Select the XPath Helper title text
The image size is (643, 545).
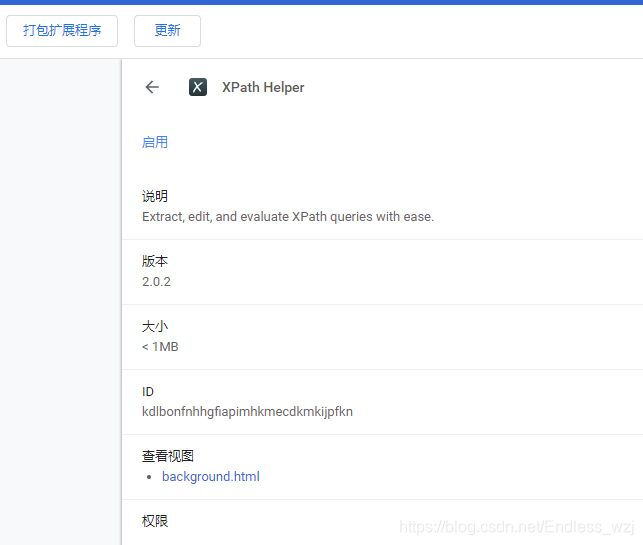click(263, 87)
